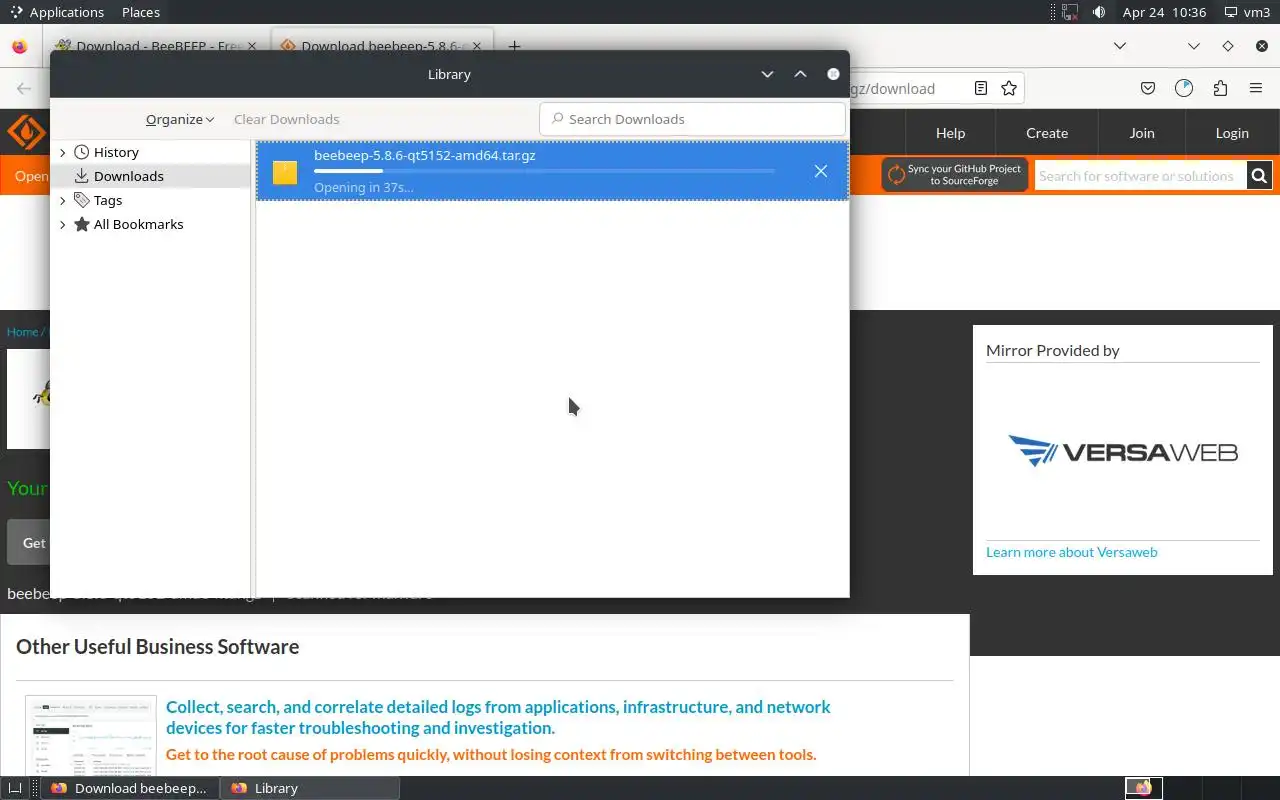
Task: Open Pocket save icon in Firefox toolbar
Action: pyautogui.click(x=1148, y=88)
